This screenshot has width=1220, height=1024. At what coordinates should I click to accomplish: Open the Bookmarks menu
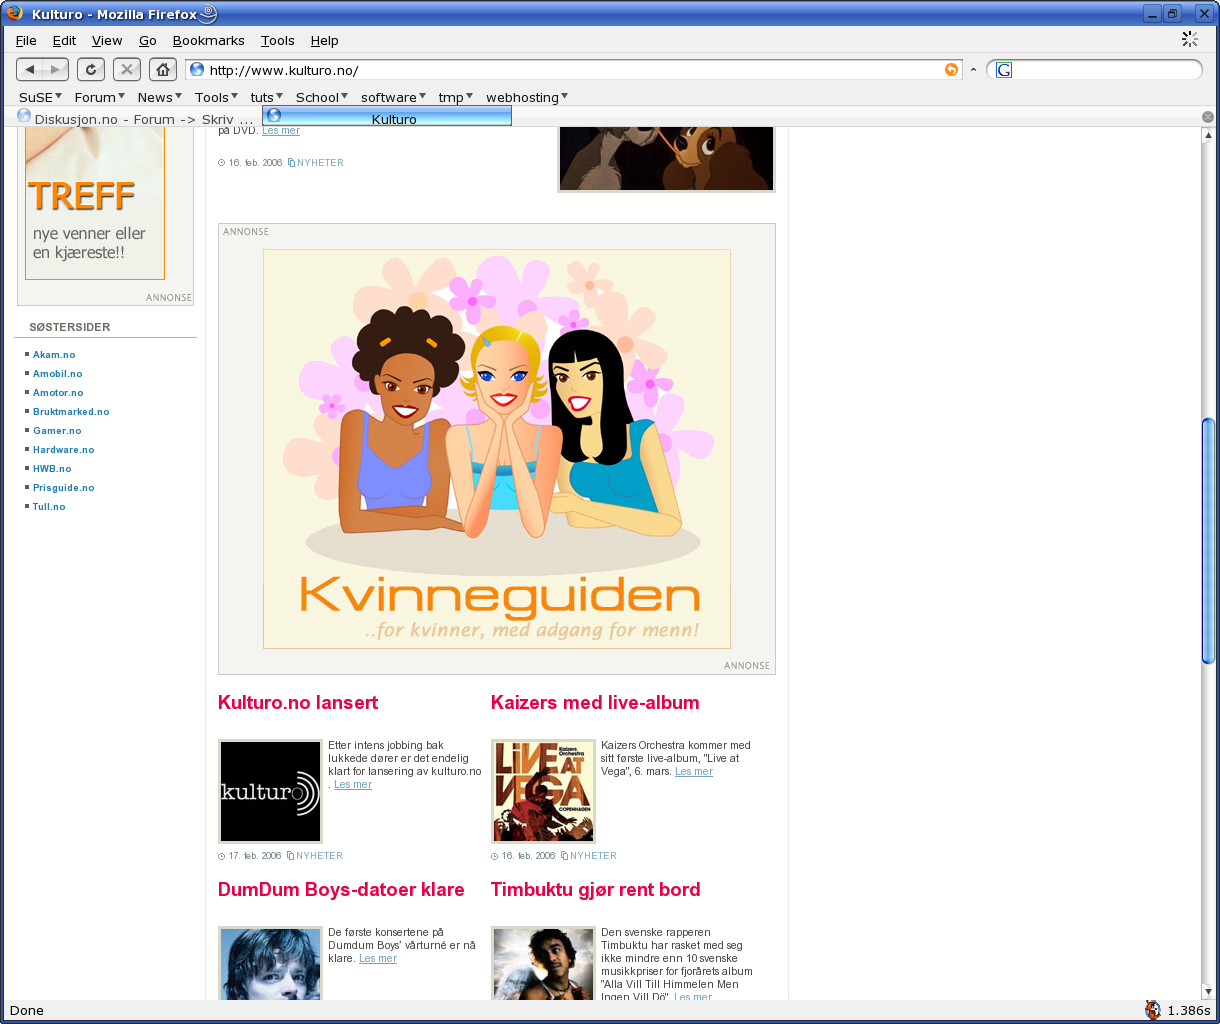(208, 41)
